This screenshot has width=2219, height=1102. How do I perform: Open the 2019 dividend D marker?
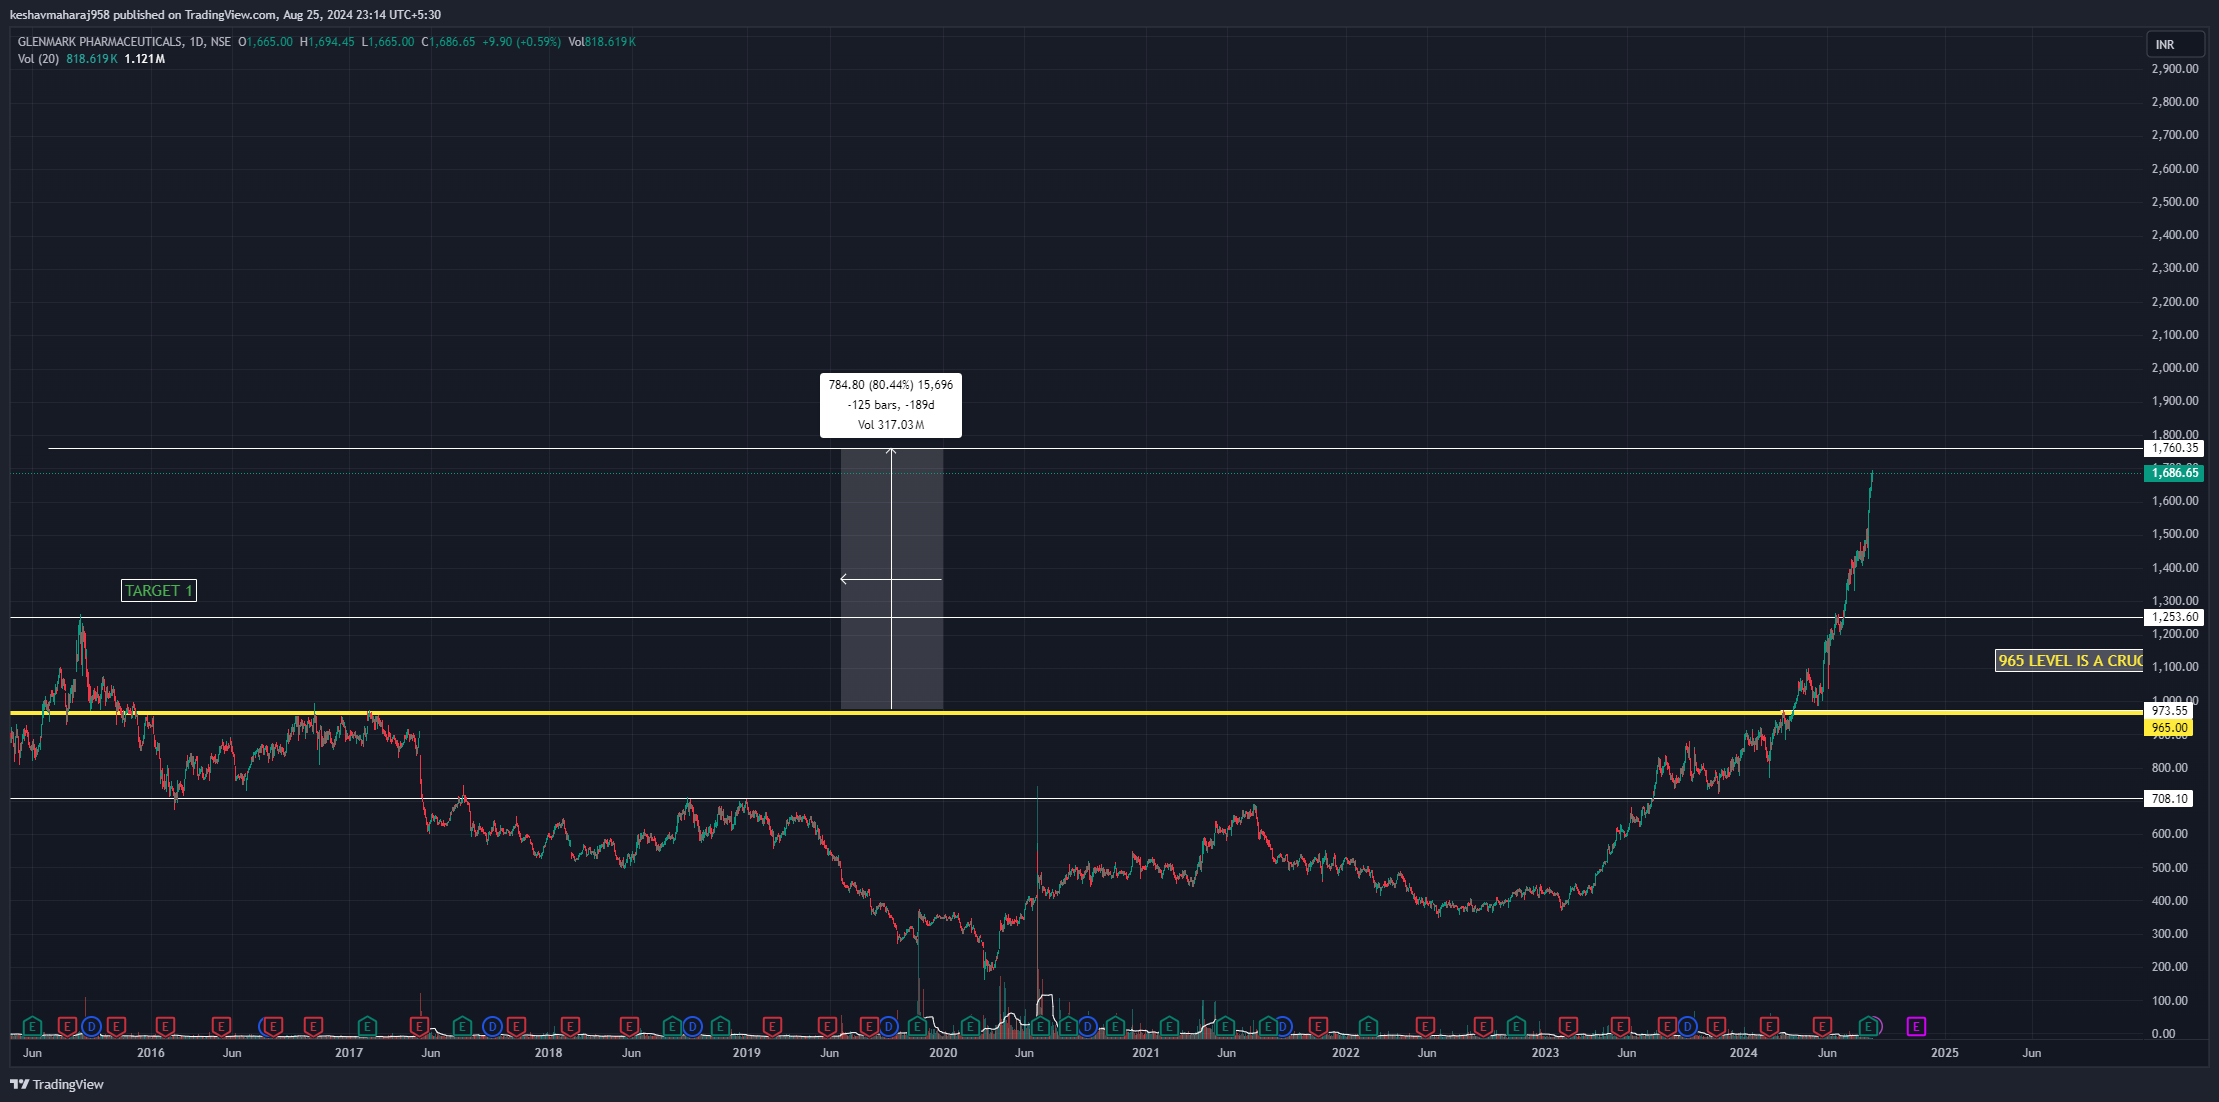(888, 1026)
